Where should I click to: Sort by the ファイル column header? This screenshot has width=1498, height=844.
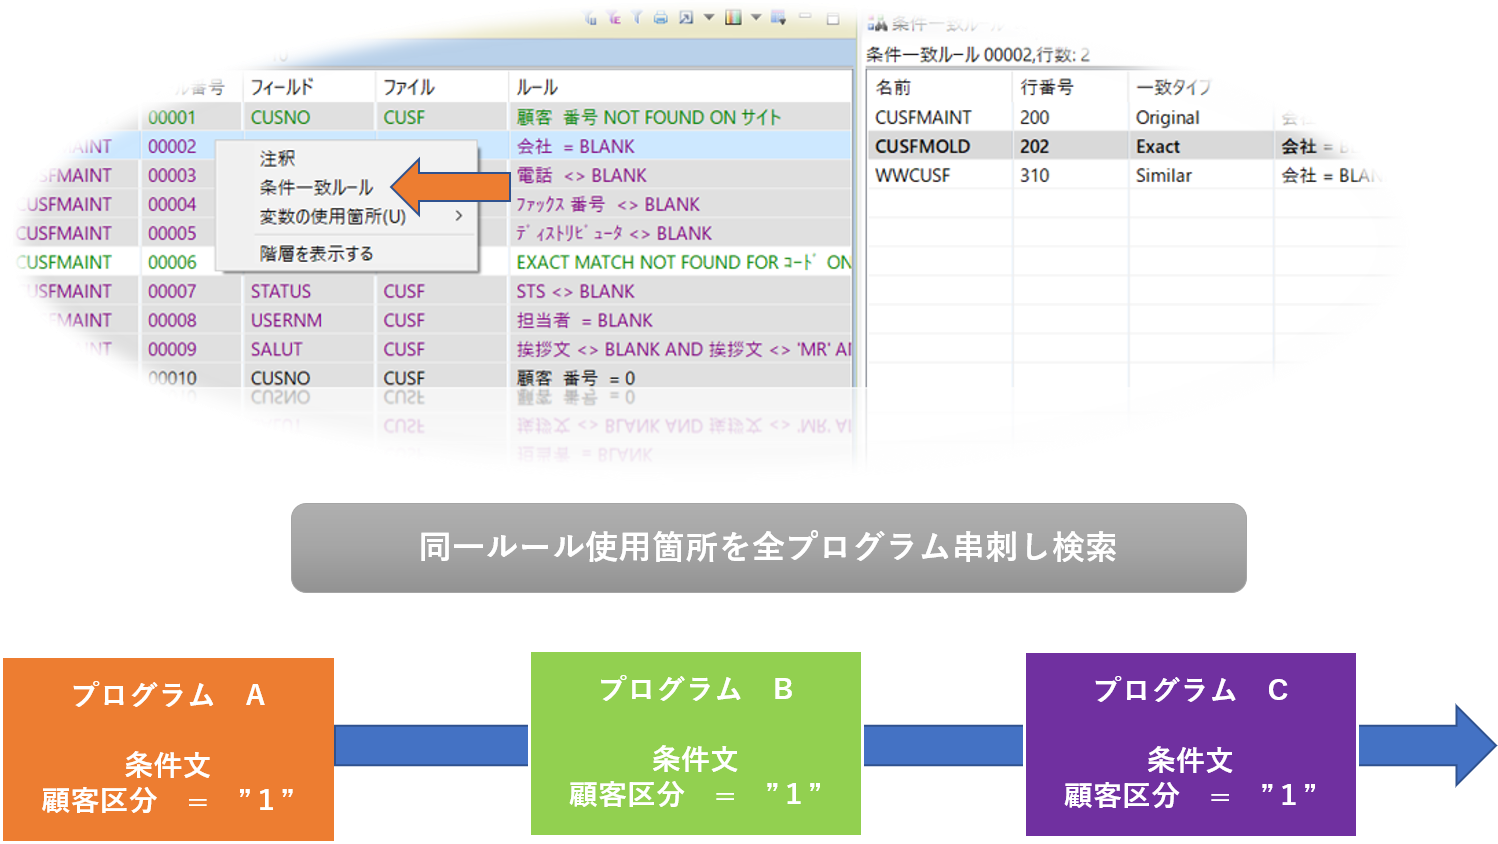click(x=408, y=88)
